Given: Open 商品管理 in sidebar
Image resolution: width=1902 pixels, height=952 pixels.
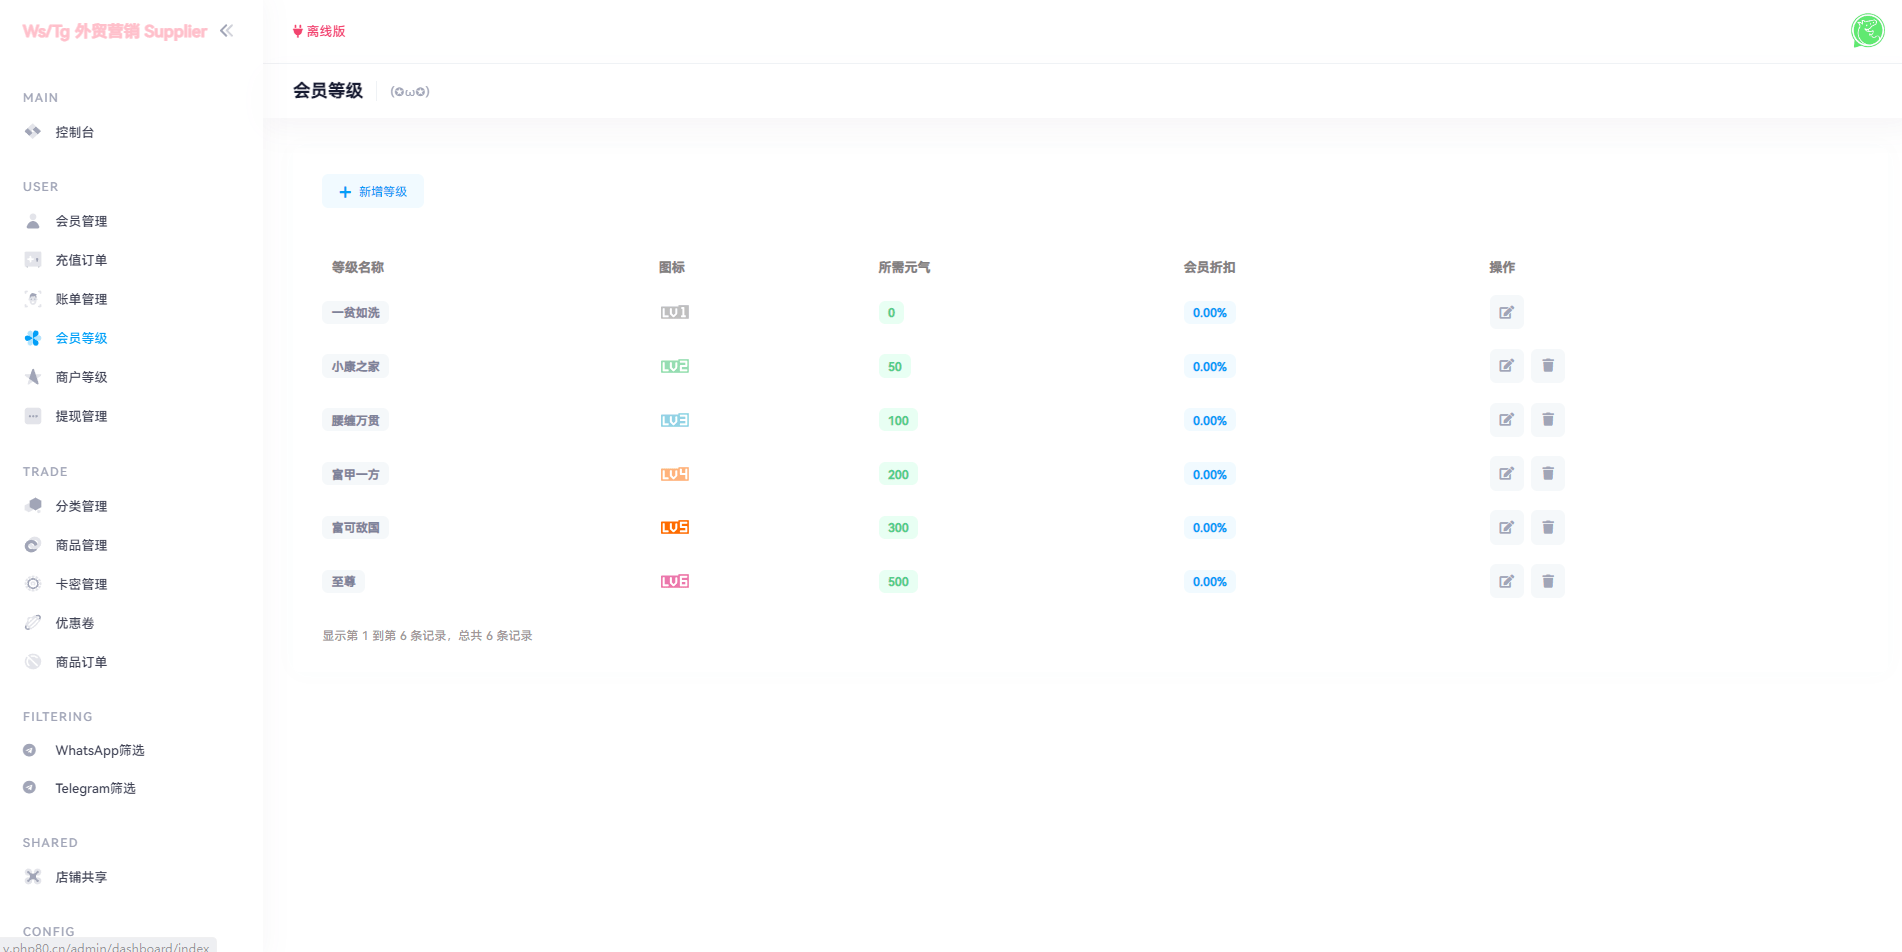Looking at the screenshot, I should [81, 545].
